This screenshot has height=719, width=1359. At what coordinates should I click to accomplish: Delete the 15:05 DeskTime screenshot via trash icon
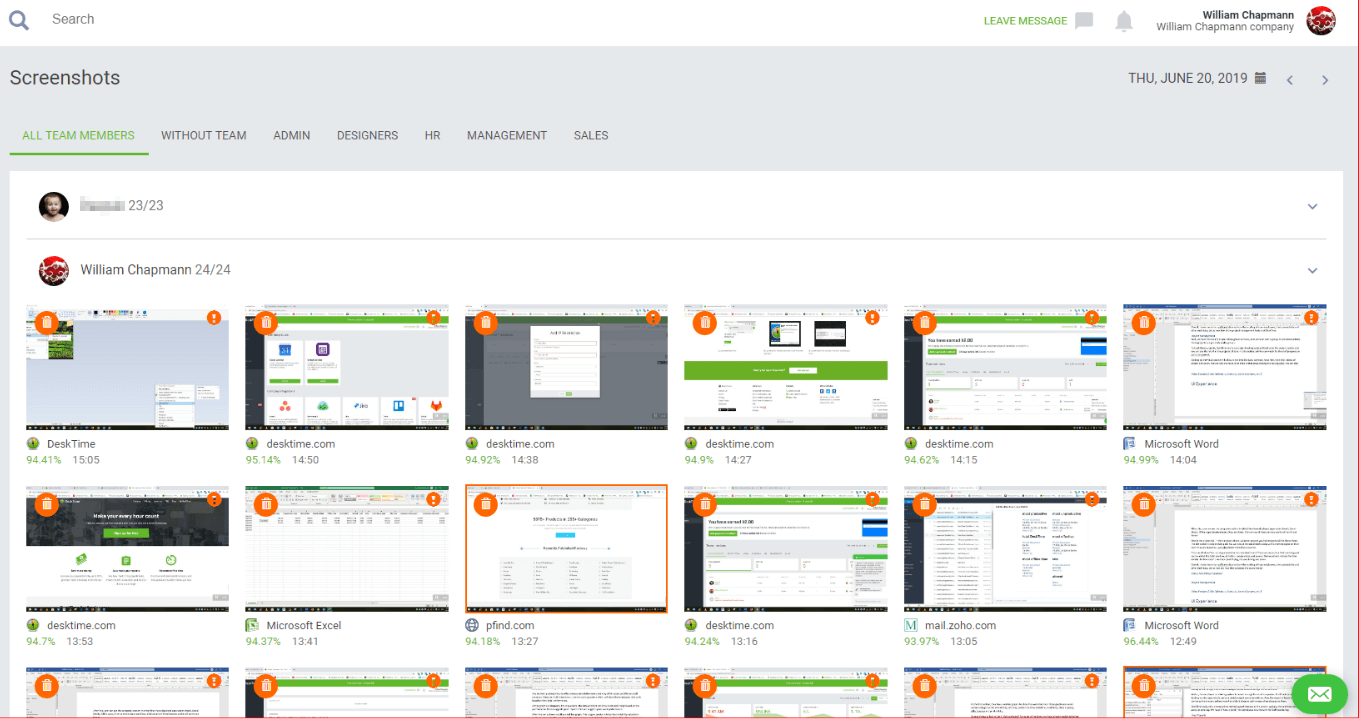tap(46, 322)
